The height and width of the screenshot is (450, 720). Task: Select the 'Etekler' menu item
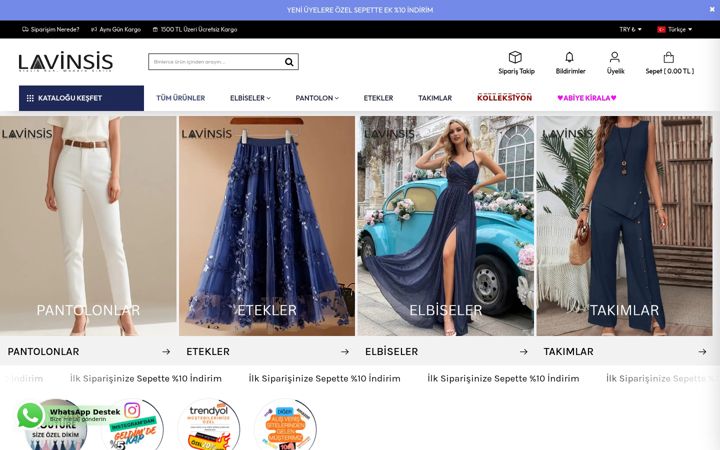point(378,98)
